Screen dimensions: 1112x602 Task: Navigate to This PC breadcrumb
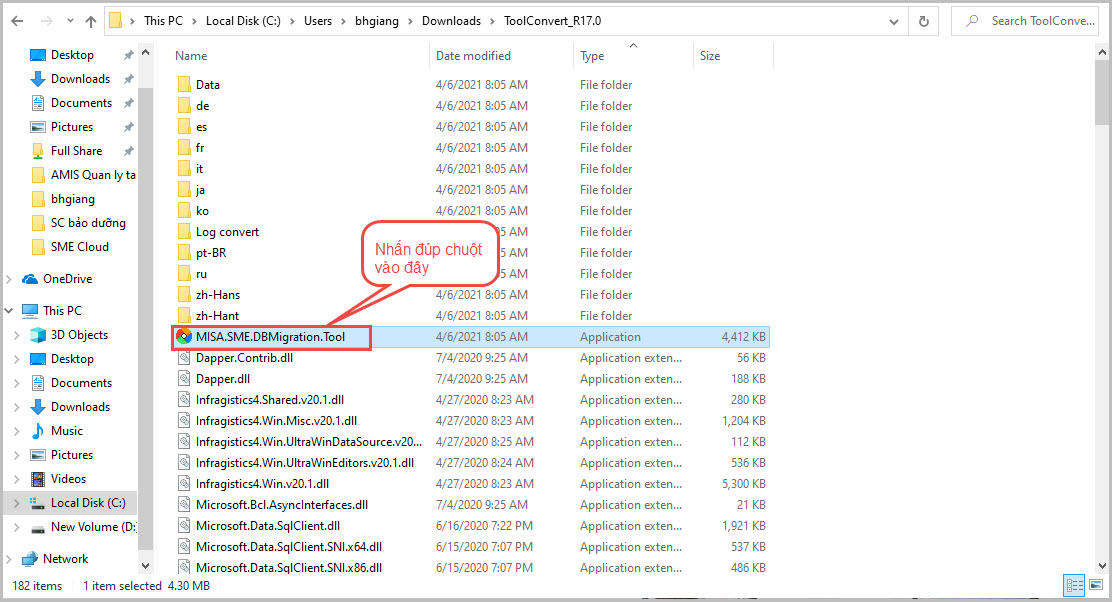click(163, 21)
